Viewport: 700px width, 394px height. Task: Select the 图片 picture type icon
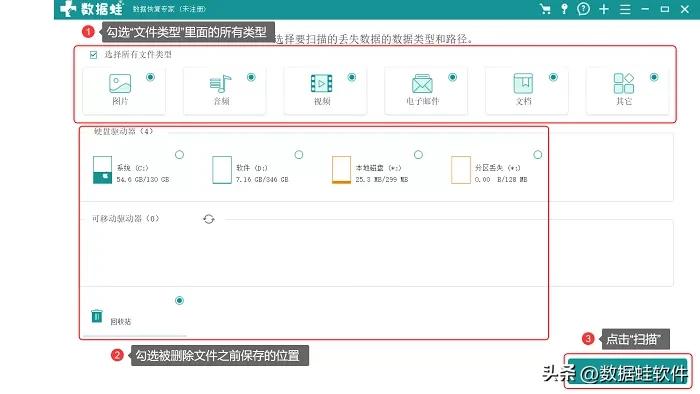point(120,83)
